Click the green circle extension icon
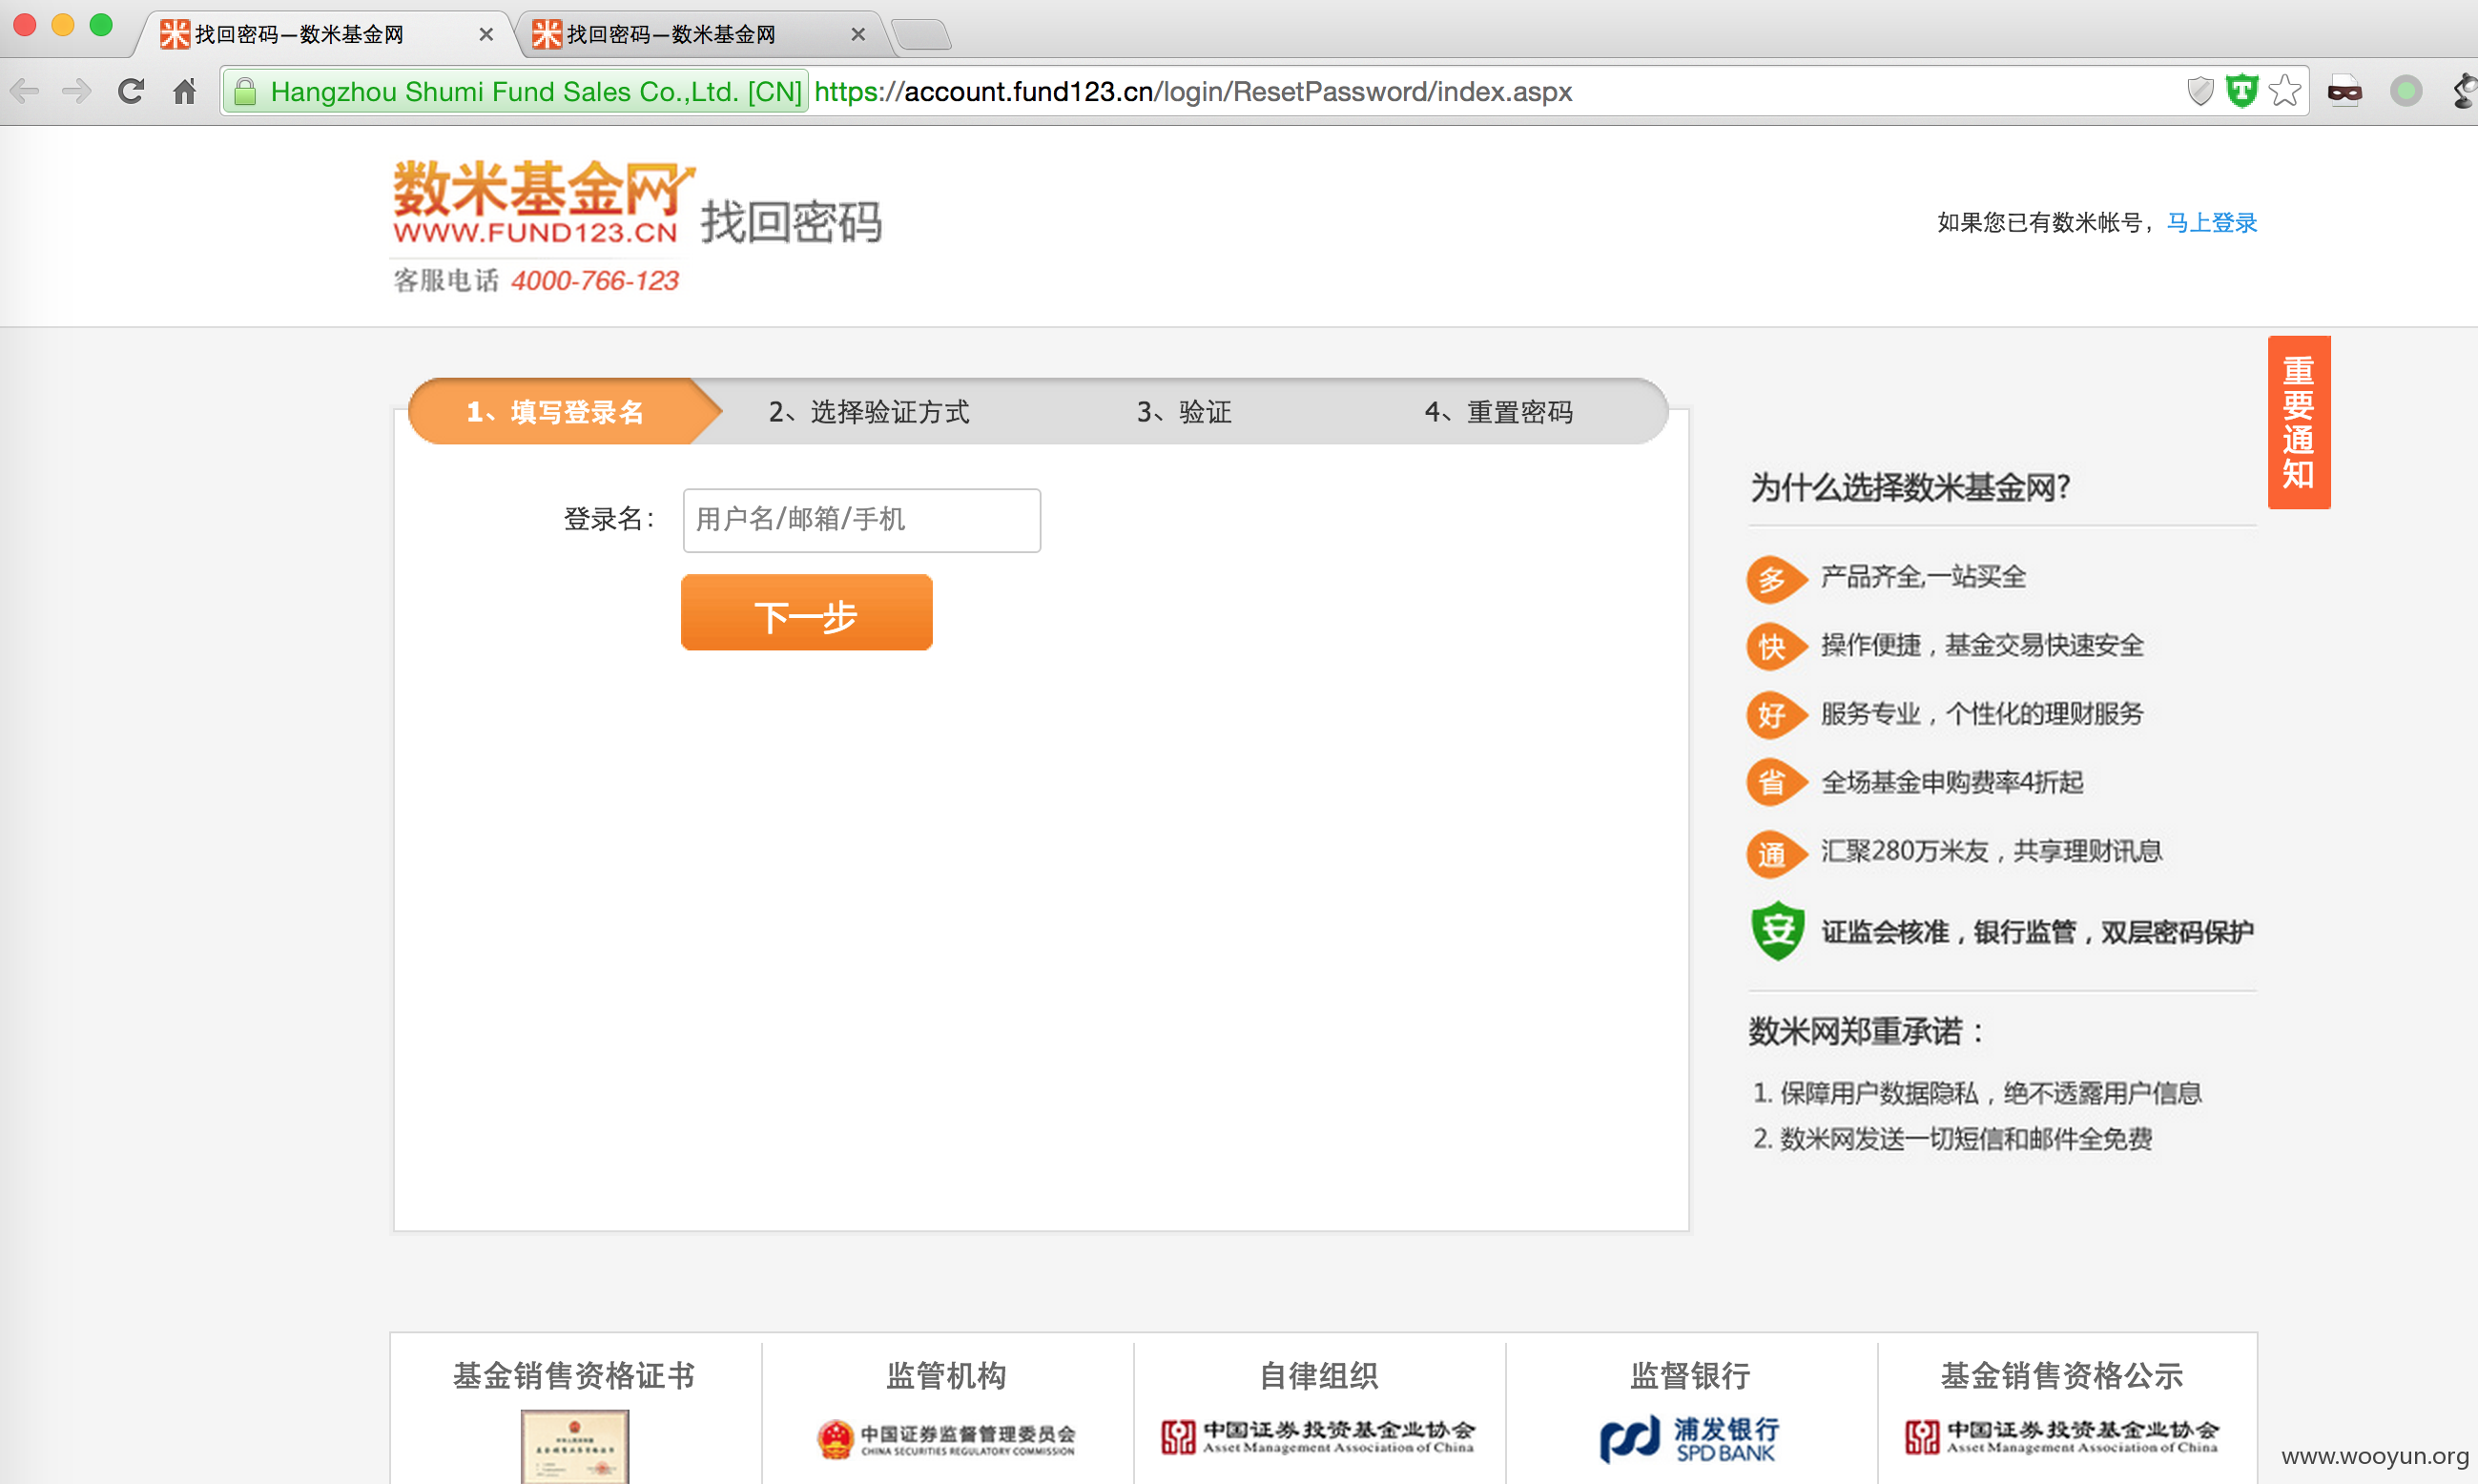 point(2406,92)
